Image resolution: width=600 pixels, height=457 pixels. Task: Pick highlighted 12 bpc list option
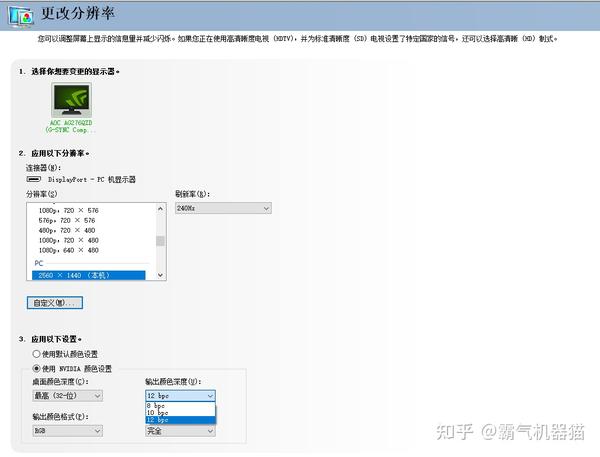[x=180, y=420]
